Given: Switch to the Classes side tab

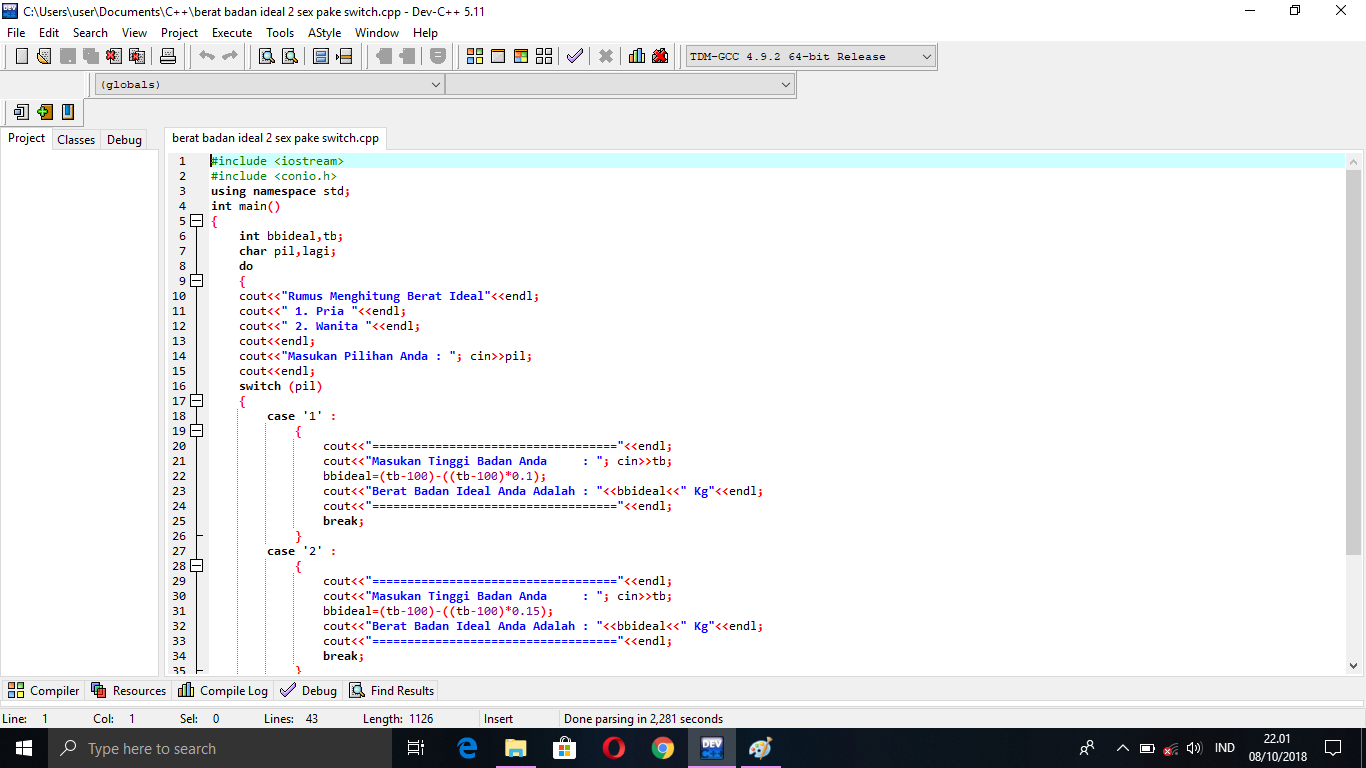Looking at the screenshot, I should click(x=76, y=140).
